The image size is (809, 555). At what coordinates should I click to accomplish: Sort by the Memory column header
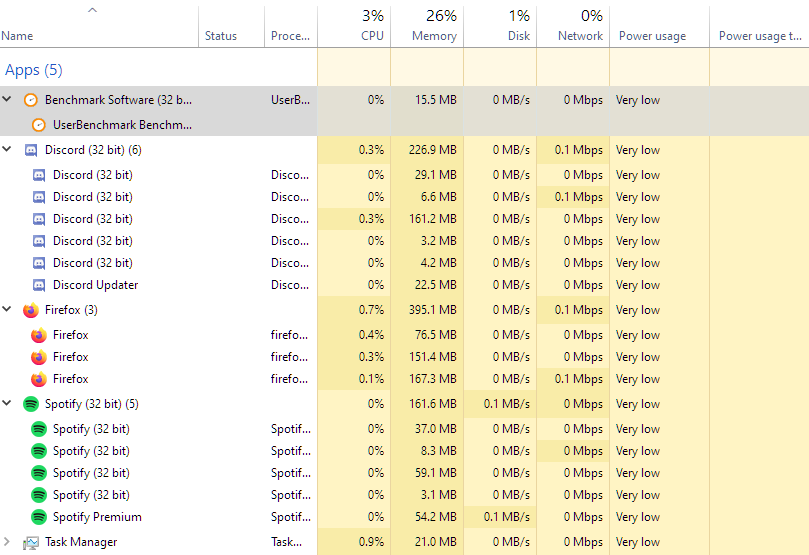(427, 27)
